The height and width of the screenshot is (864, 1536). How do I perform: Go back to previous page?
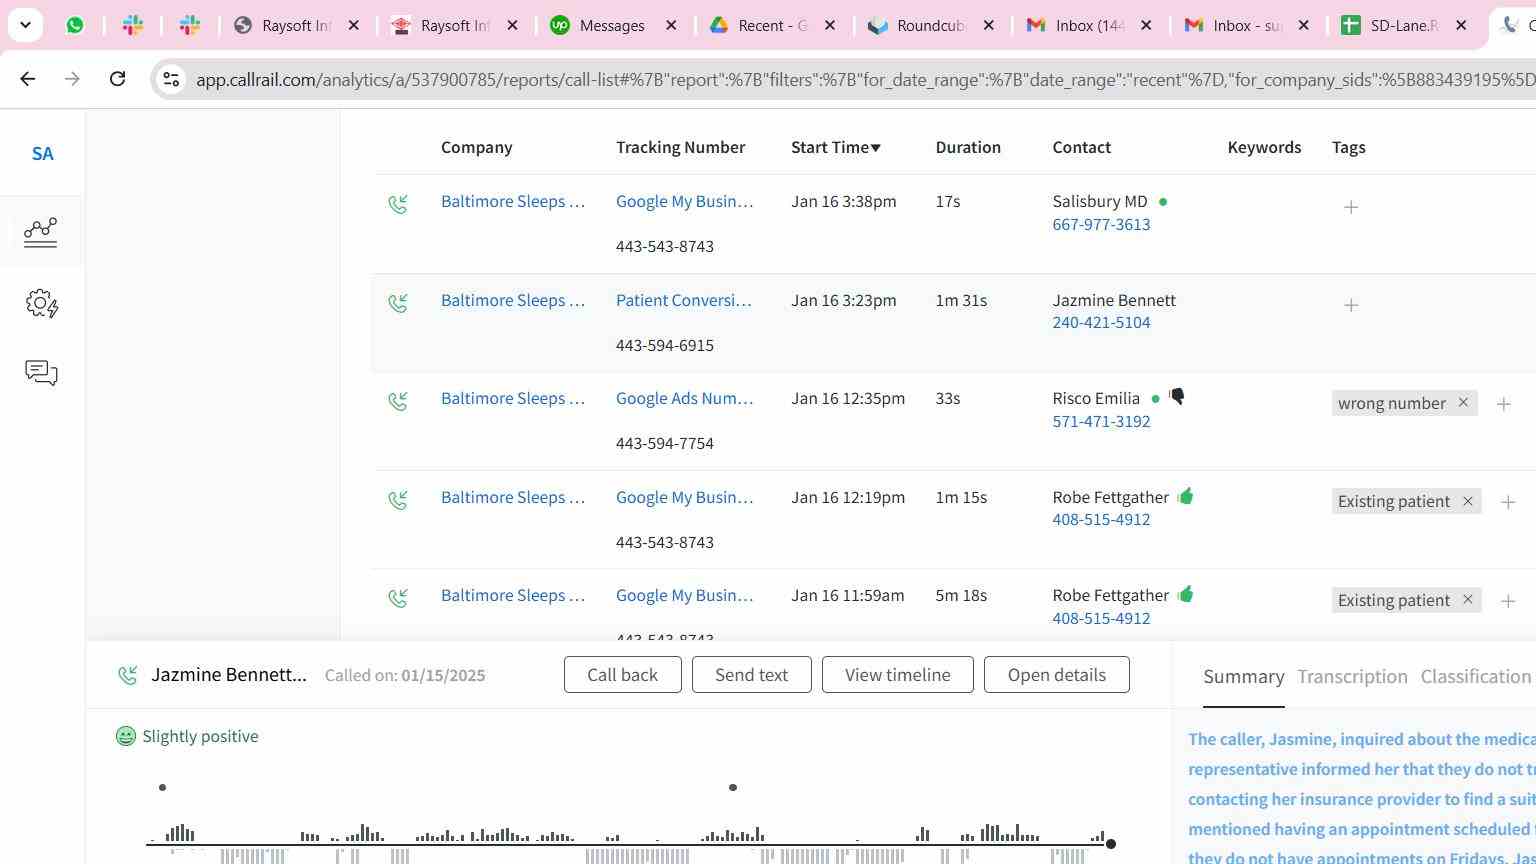point(28,78)
